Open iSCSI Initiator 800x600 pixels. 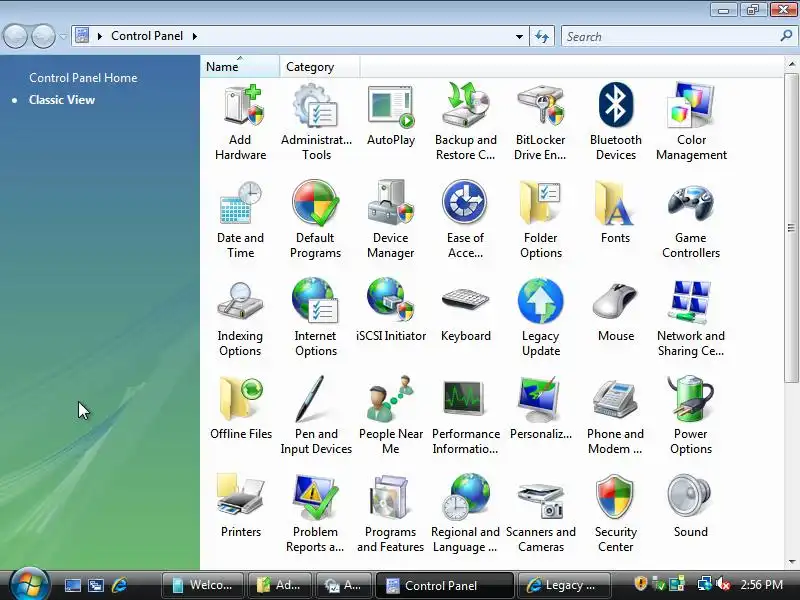tap(391, 311)
